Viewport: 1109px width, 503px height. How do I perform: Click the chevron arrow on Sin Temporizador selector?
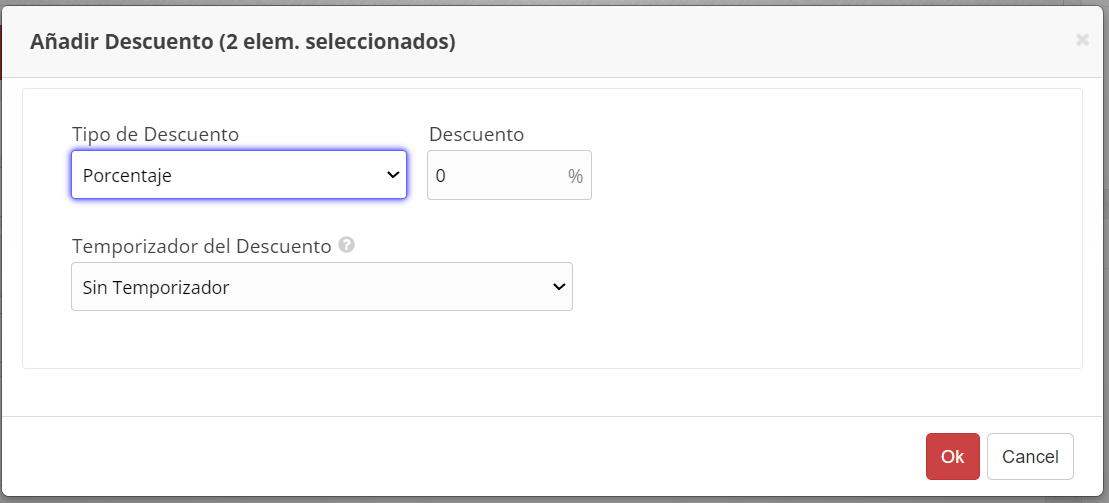pos(559,287)
